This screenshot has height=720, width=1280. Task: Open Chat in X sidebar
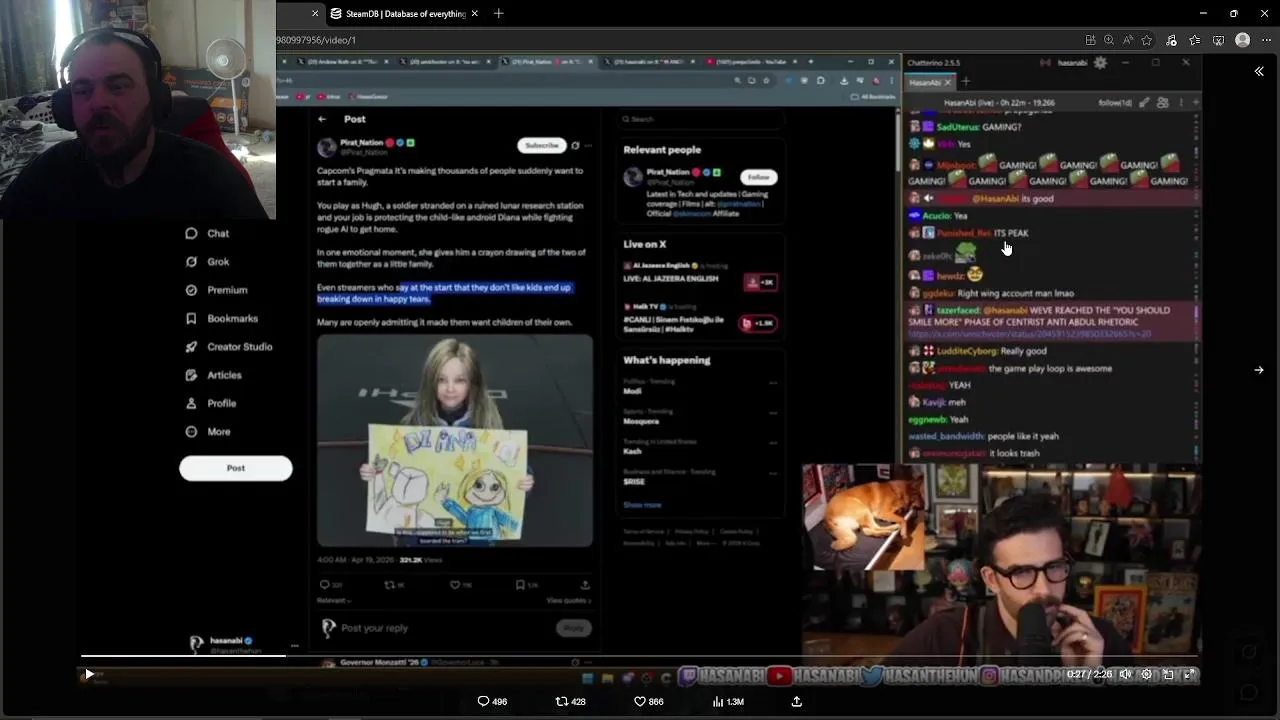pyautogui.click(x=208, y=233)
